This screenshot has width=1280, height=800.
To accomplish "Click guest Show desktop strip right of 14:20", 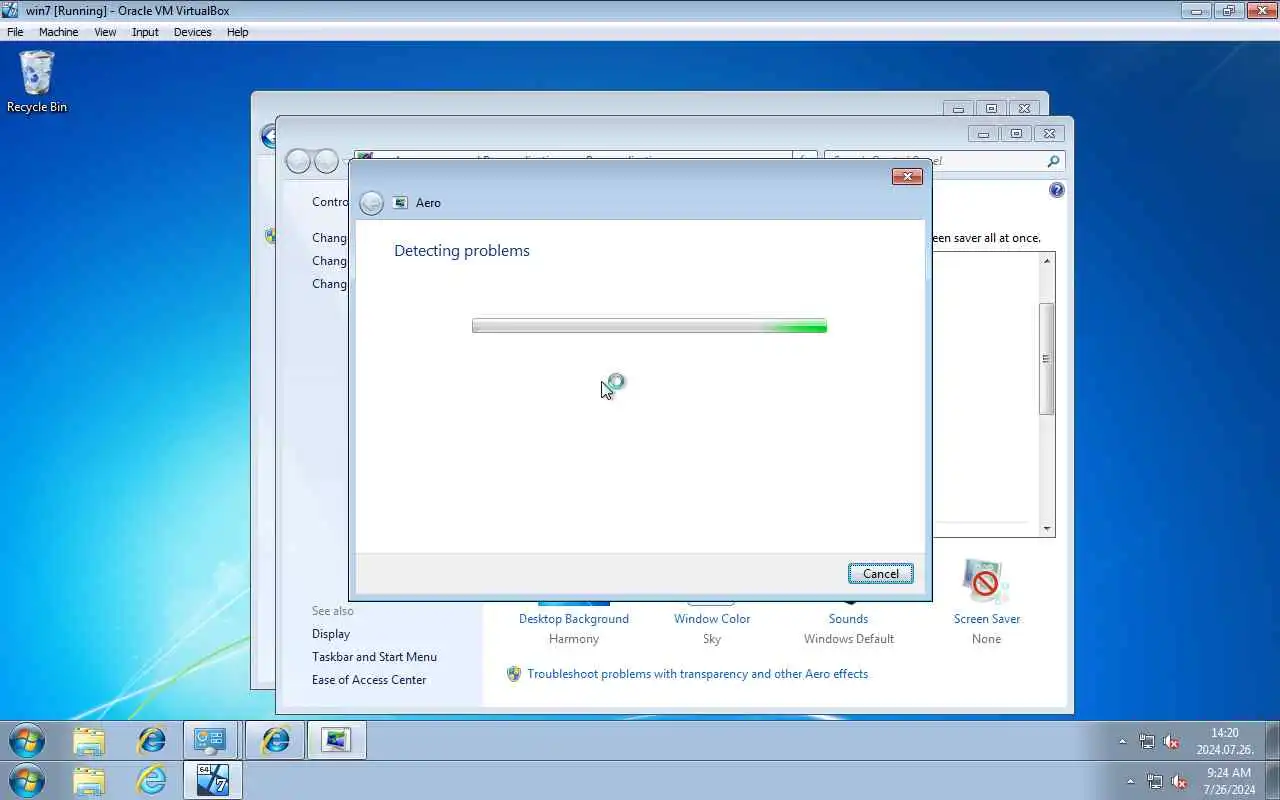I will [x=1271, y=741].
